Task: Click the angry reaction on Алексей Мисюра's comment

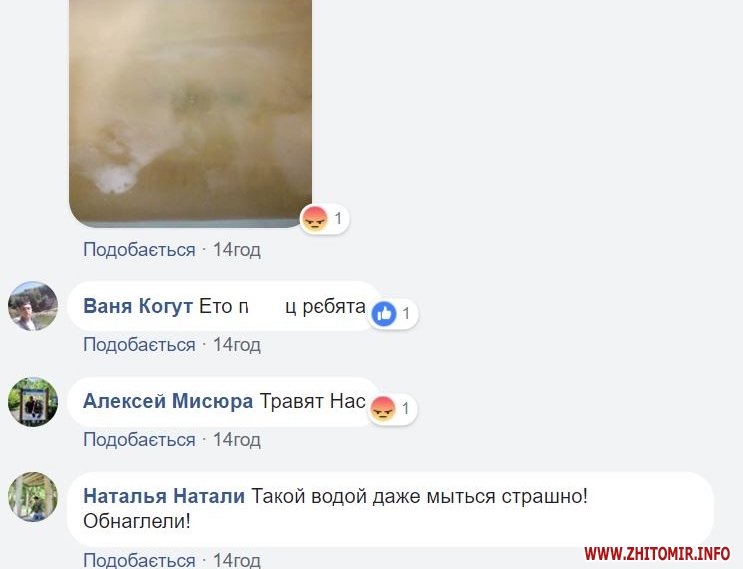Action: pos(383,408)
